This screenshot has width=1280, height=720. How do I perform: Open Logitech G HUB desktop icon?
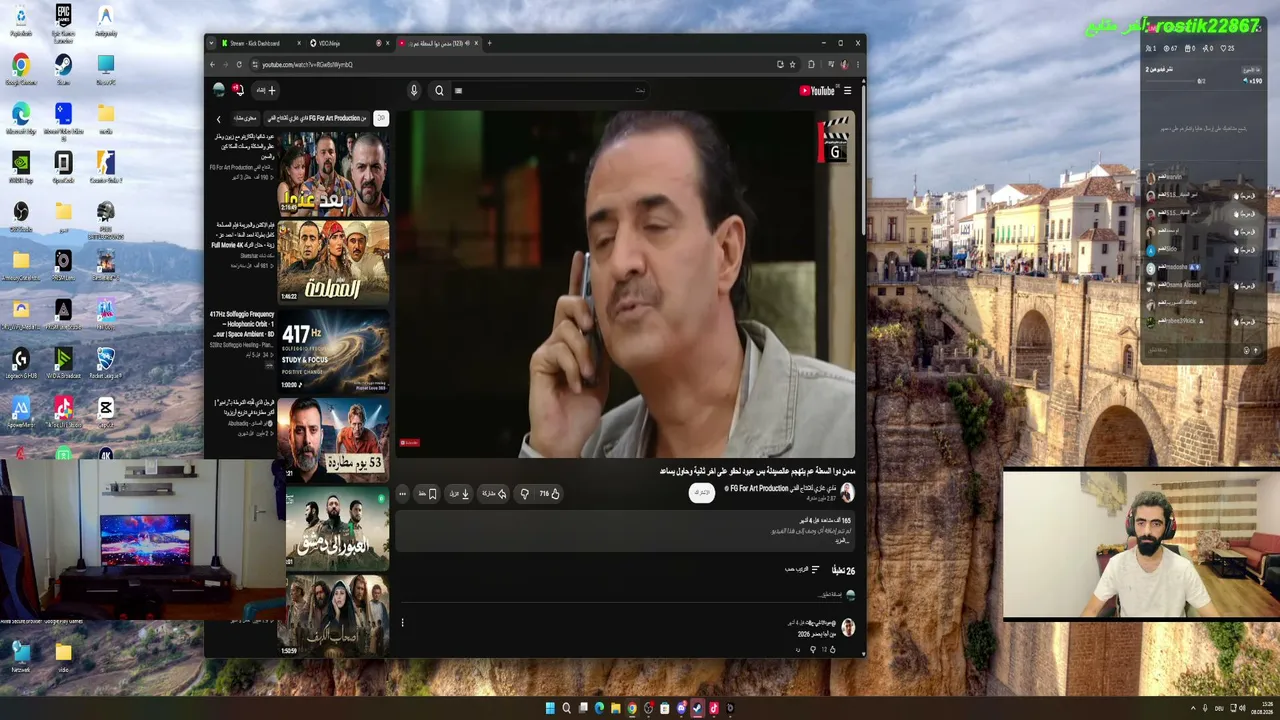pyautogui.click(x=21, y=361)
